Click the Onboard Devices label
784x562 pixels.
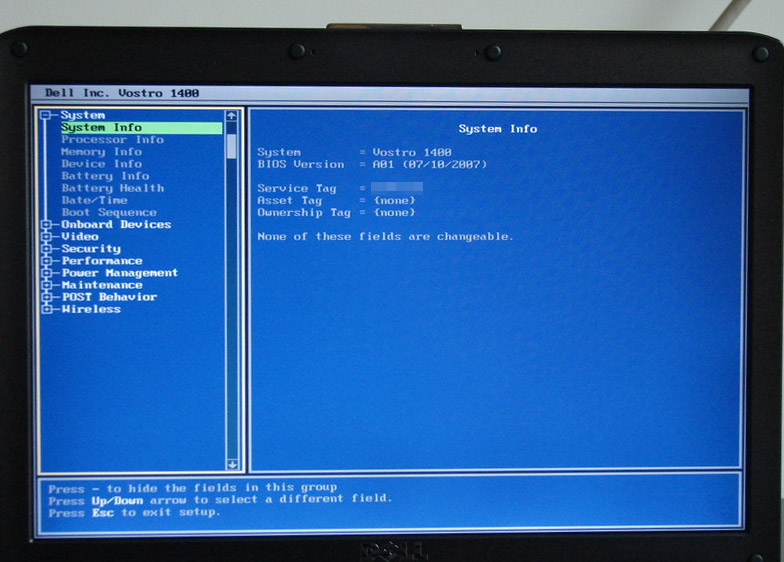[116, 224]
